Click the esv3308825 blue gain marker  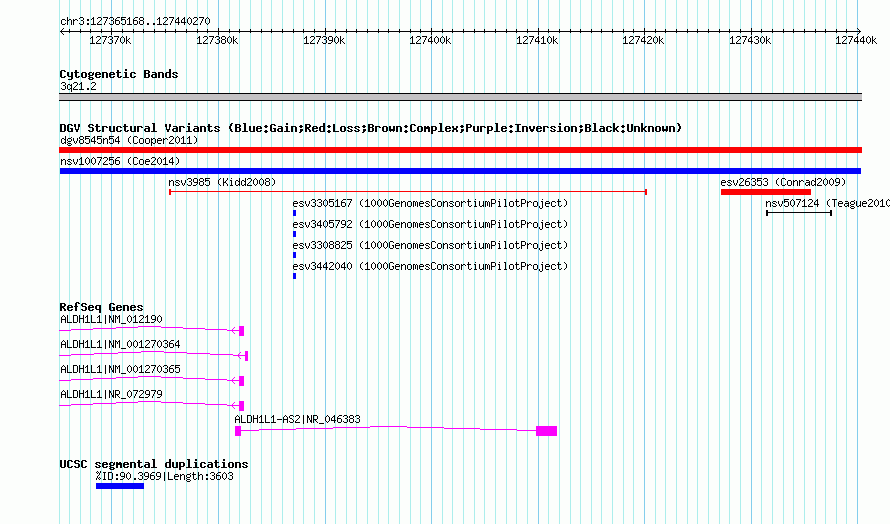[295, 255]
